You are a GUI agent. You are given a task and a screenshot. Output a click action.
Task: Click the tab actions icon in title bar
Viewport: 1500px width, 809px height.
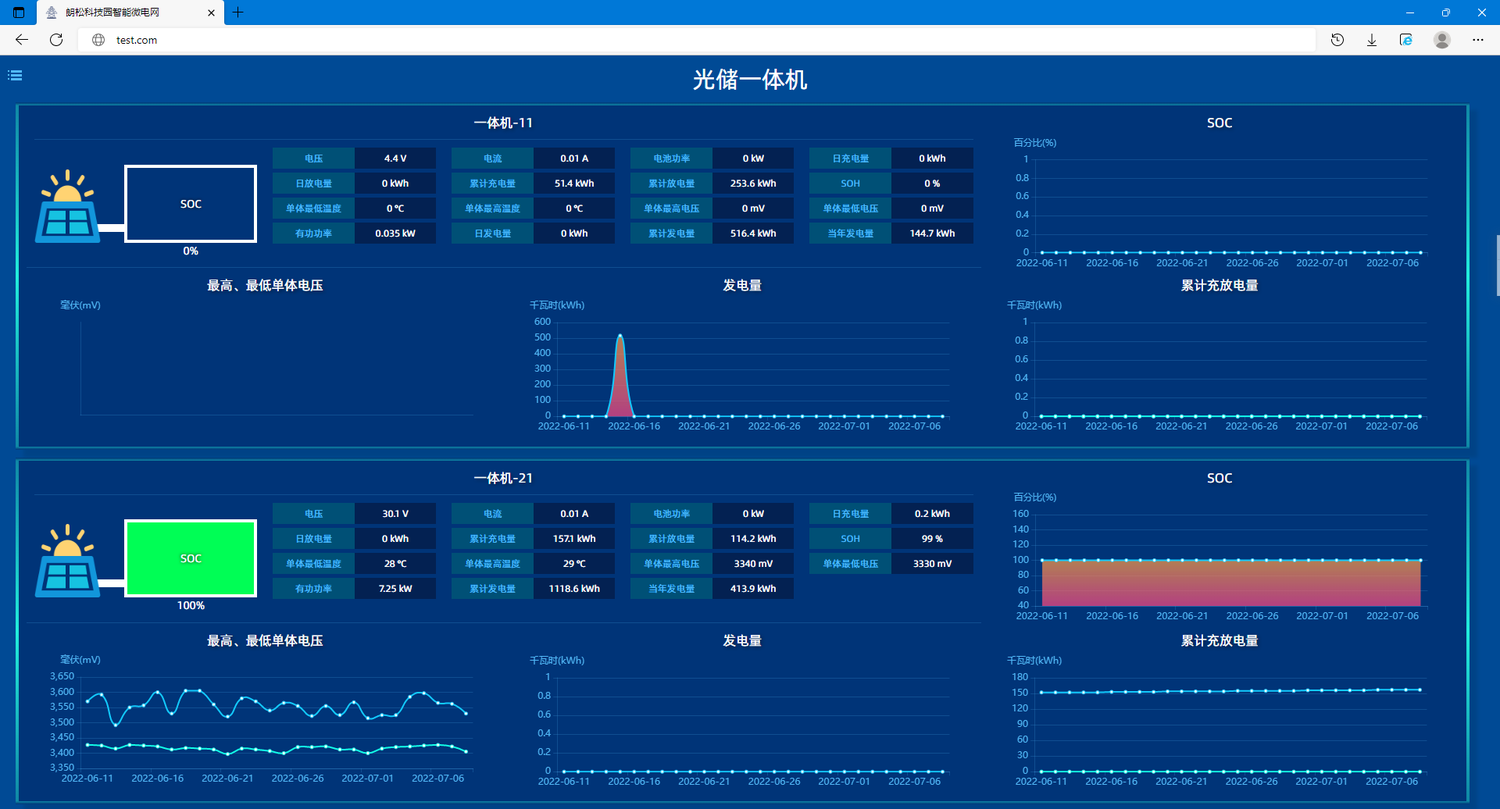click(18, 13)
